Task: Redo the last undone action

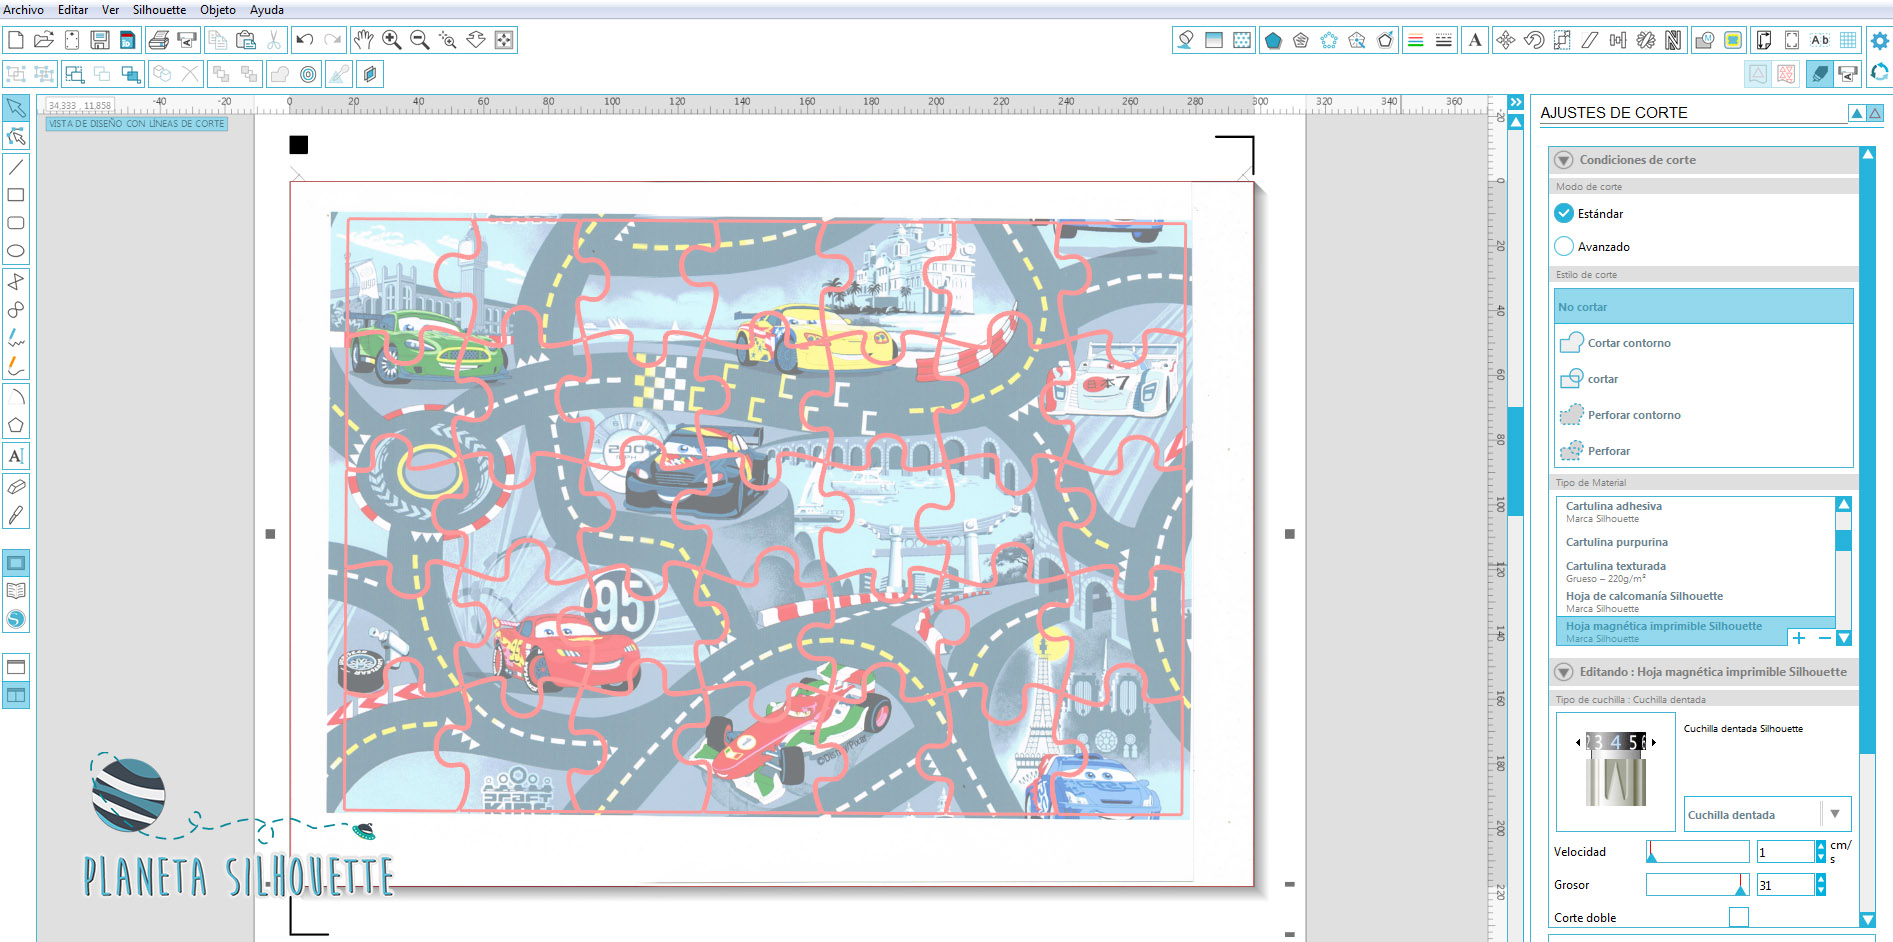Action: (333, 40)
